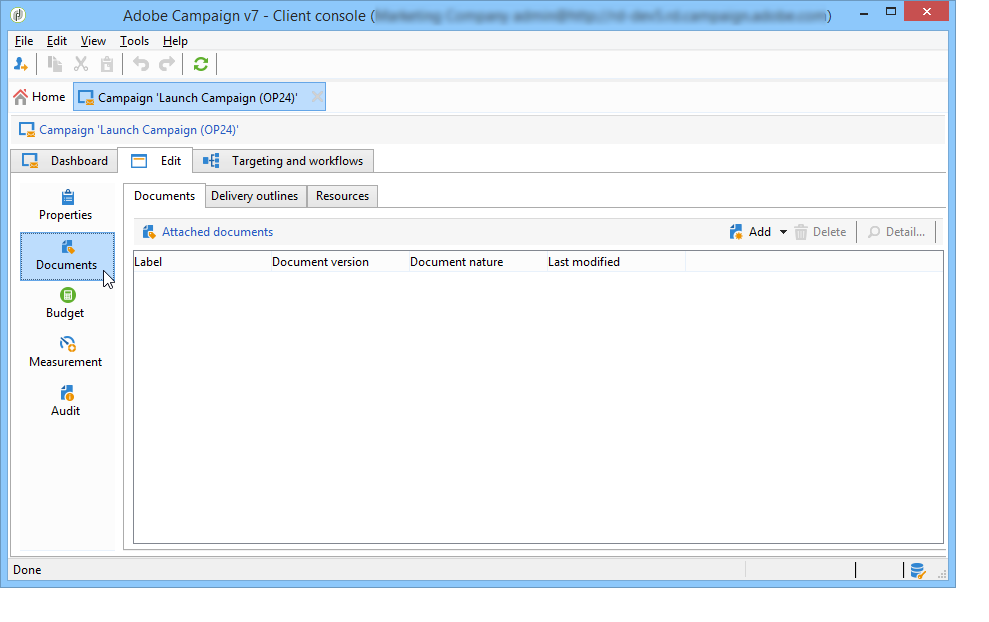The image size is (989, 622).
Task: Close the Launch Campaign (OP24) tab
Action: click(317, 97)
